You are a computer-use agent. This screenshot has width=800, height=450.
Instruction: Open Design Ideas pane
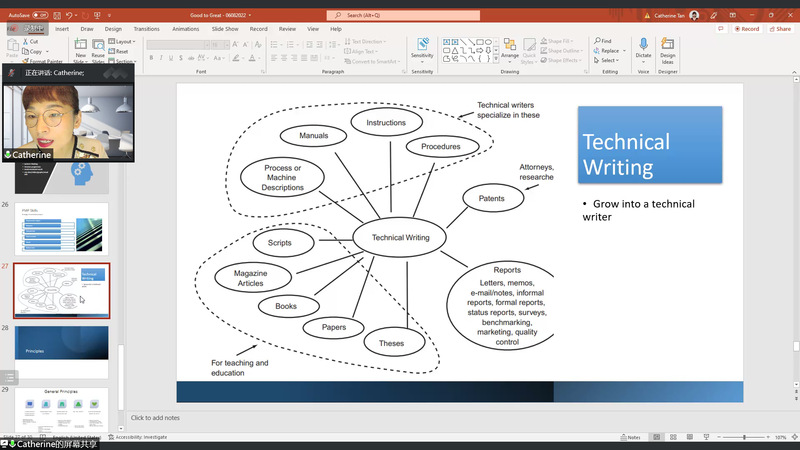click(667, 48)
